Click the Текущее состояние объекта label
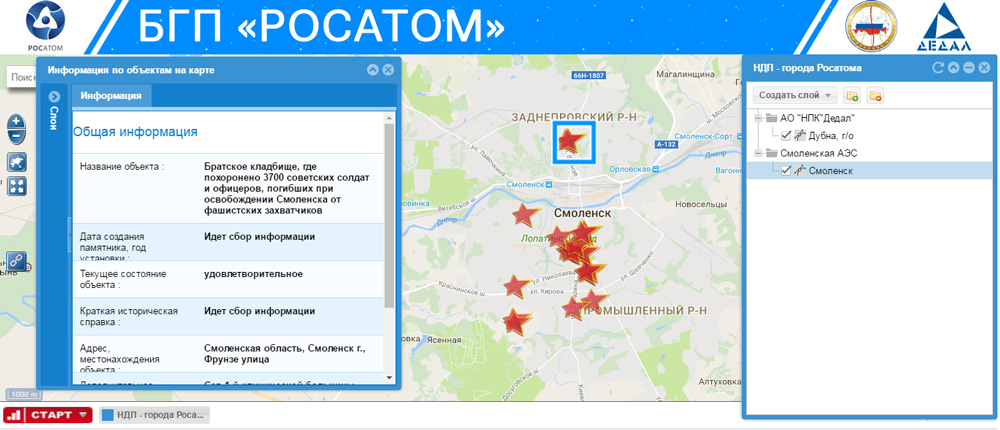The image size is (1000, 430). point(123,279)
